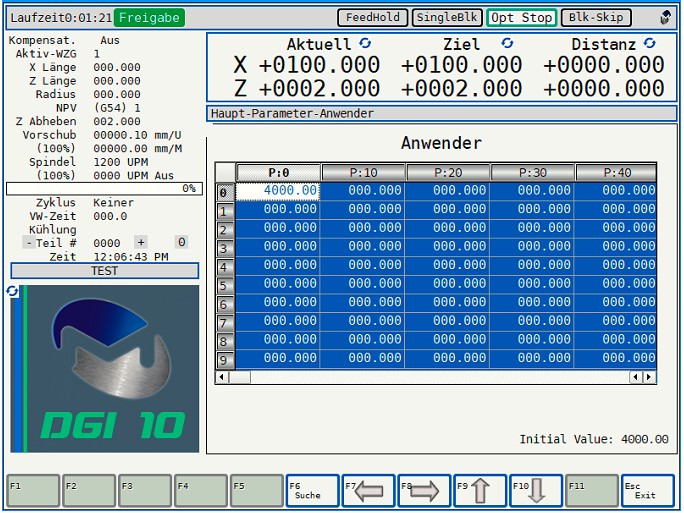This screenshot has height=513, width=684.
Task: Click the refresh icon next to Ziel
Action: coord(507,43)
